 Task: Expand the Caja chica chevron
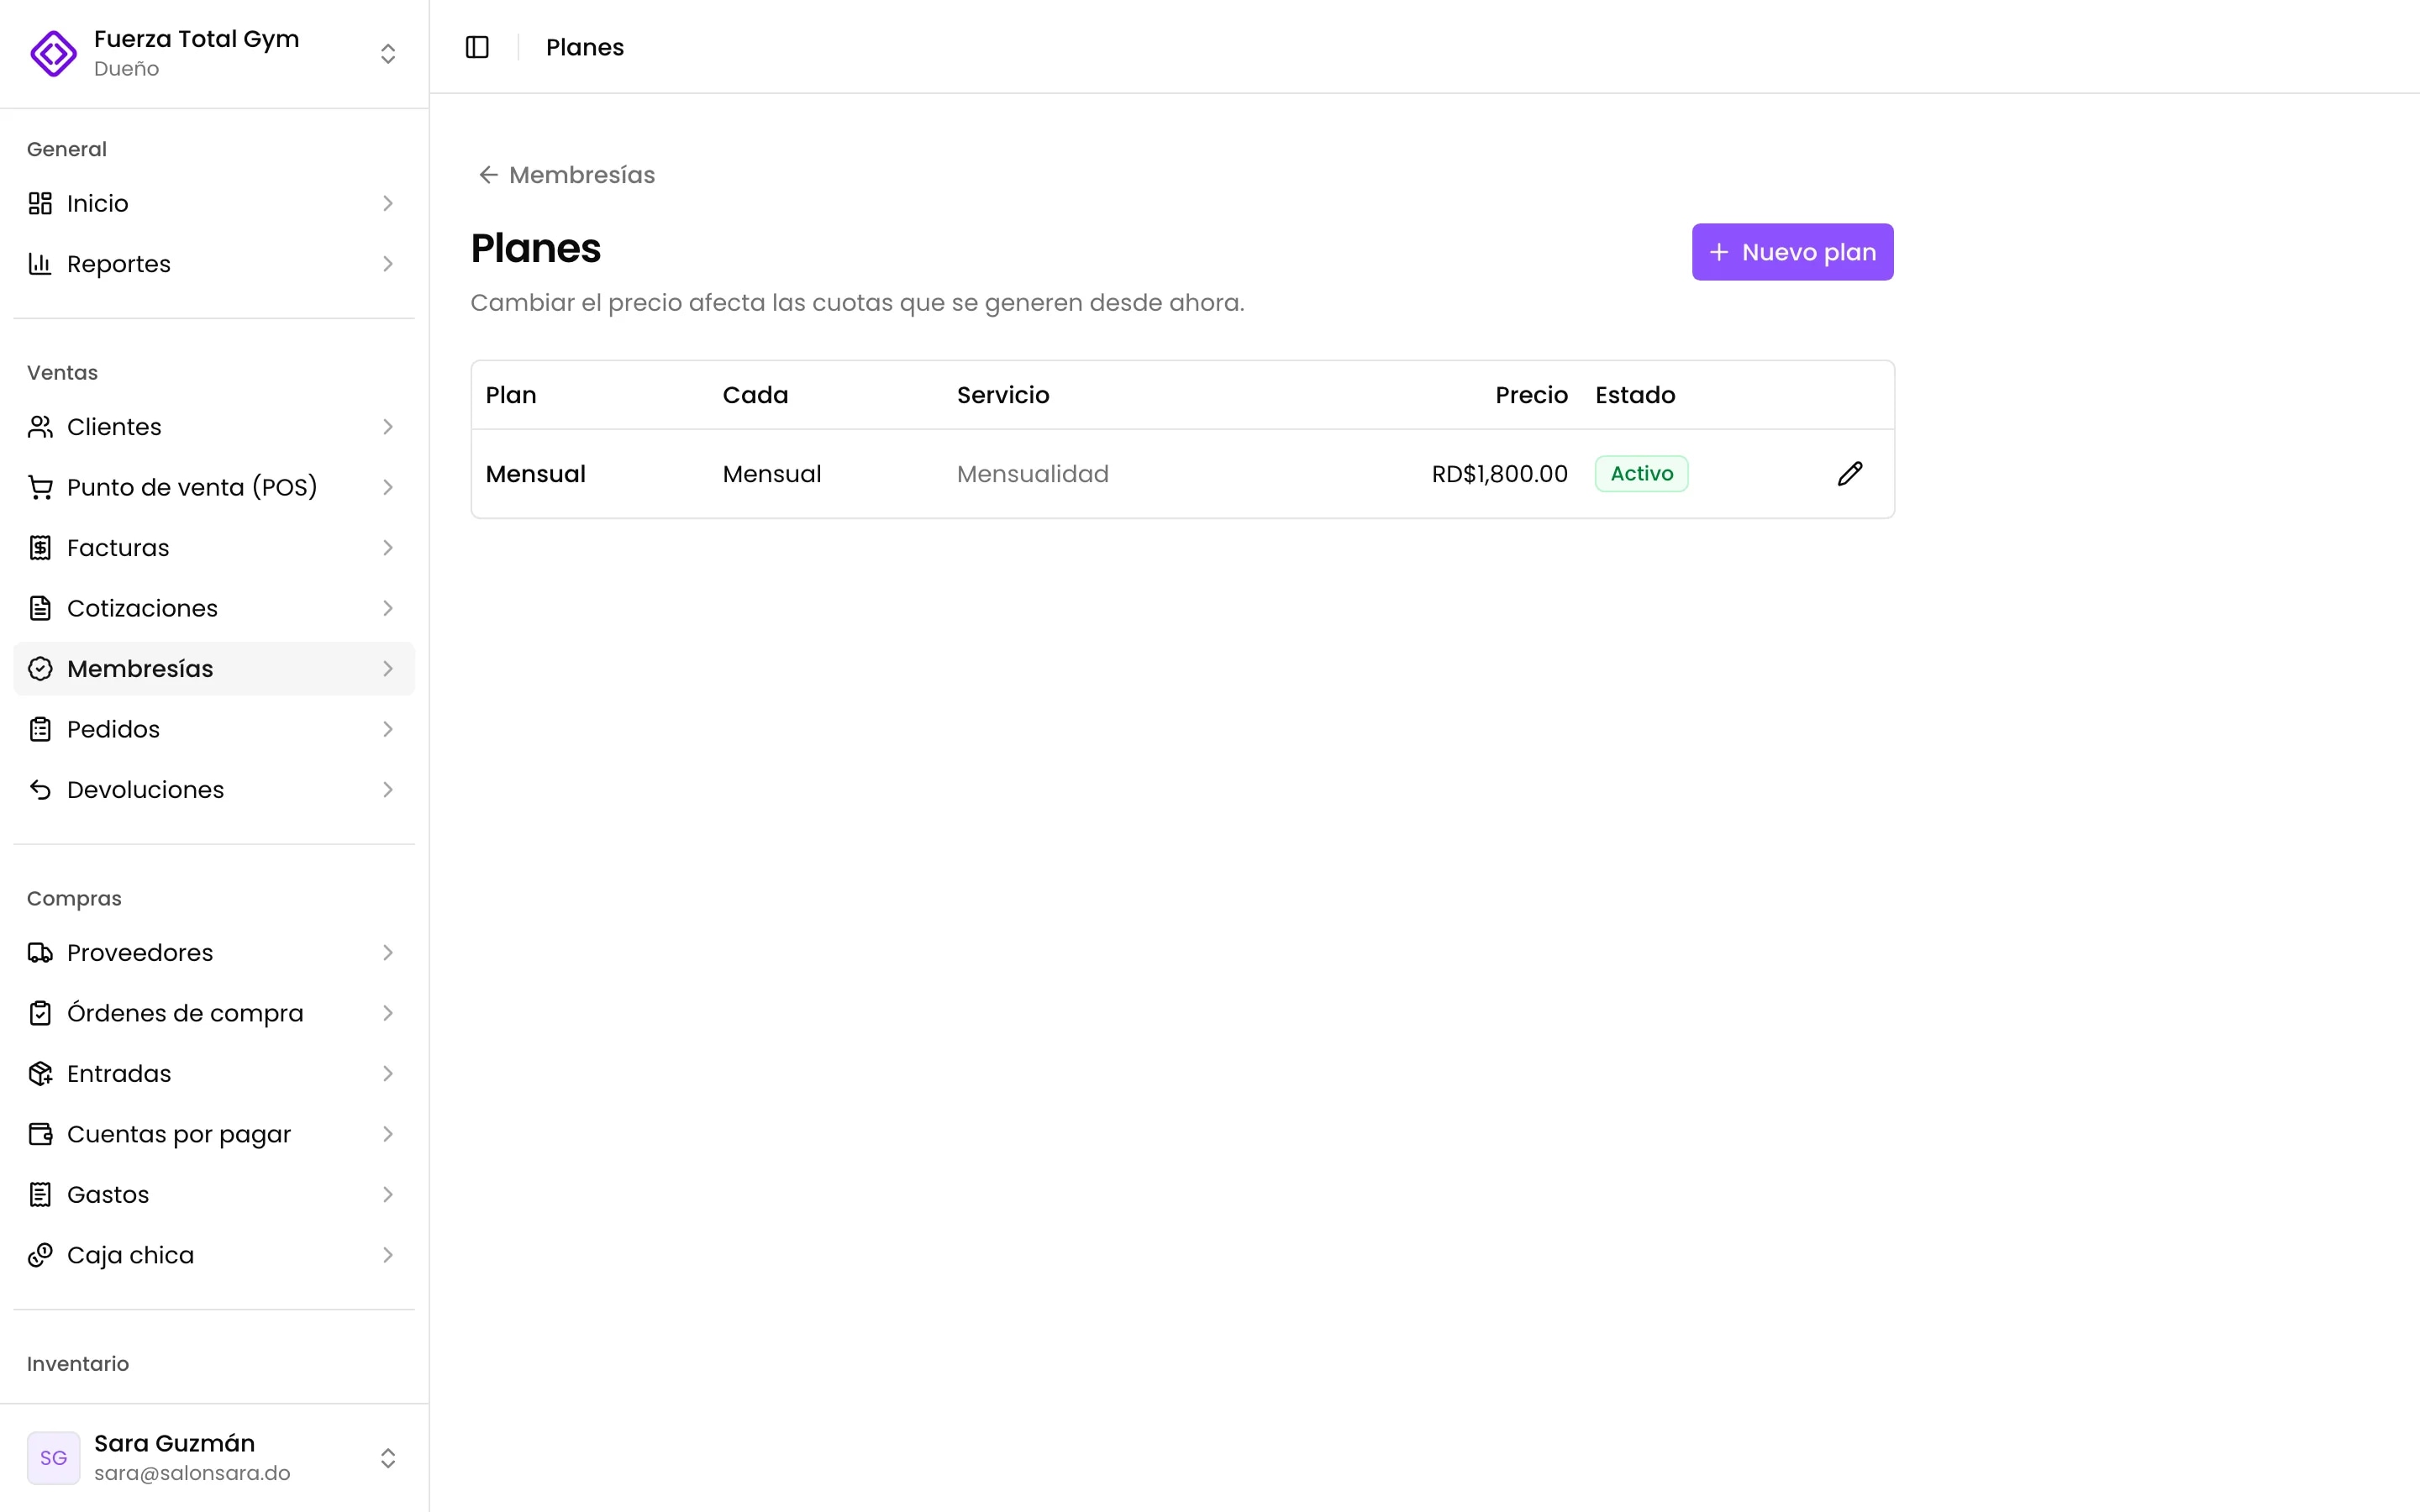388,1255
